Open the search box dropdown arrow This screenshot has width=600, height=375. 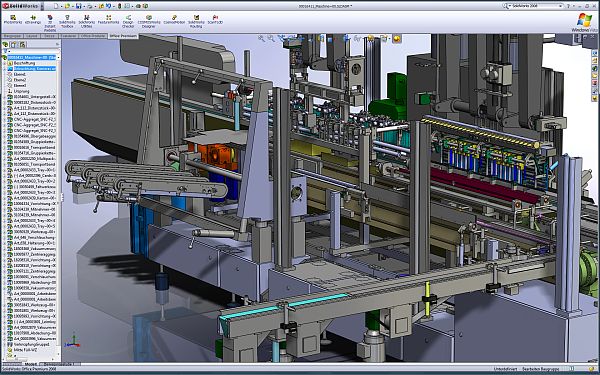tap(561, 6)
